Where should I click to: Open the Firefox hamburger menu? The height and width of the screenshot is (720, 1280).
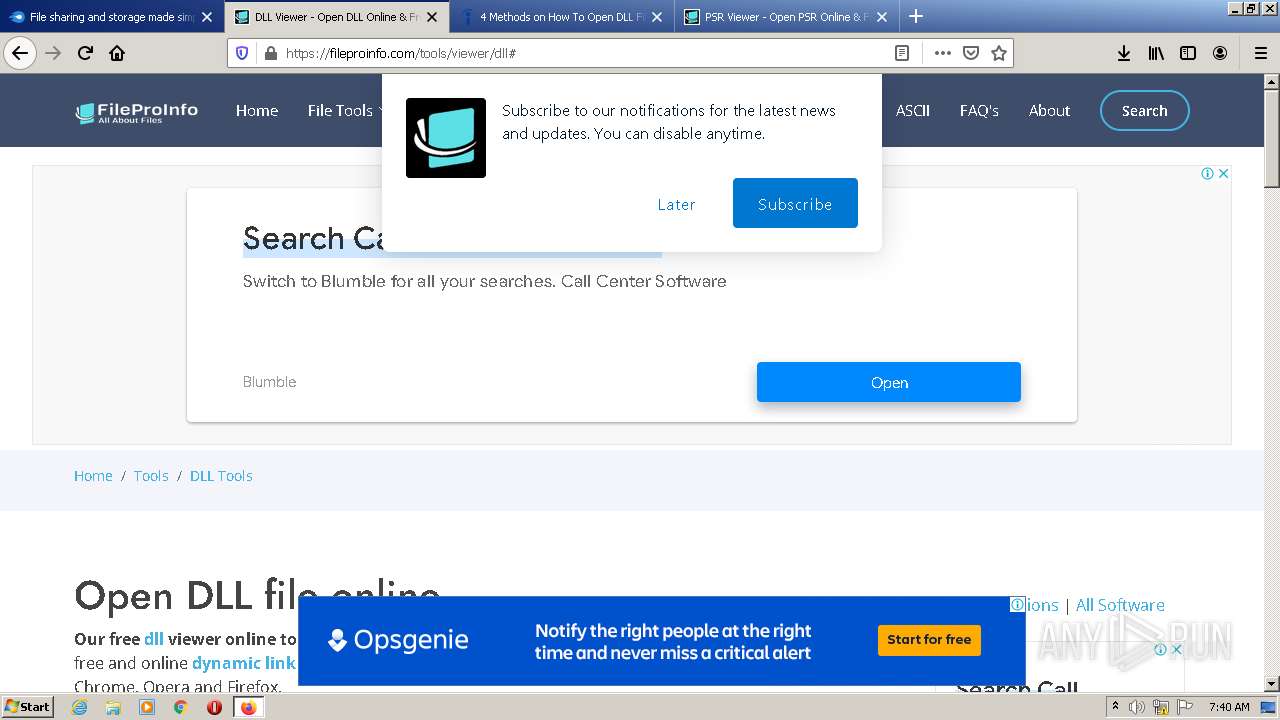coord(1260,53)
